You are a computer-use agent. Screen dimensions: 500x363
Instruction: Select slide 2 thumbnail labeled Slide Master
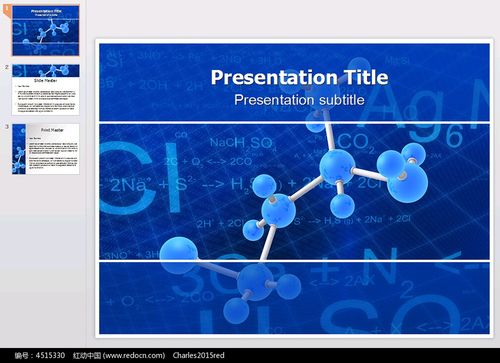pyautogui.click(x=46, y=90)
